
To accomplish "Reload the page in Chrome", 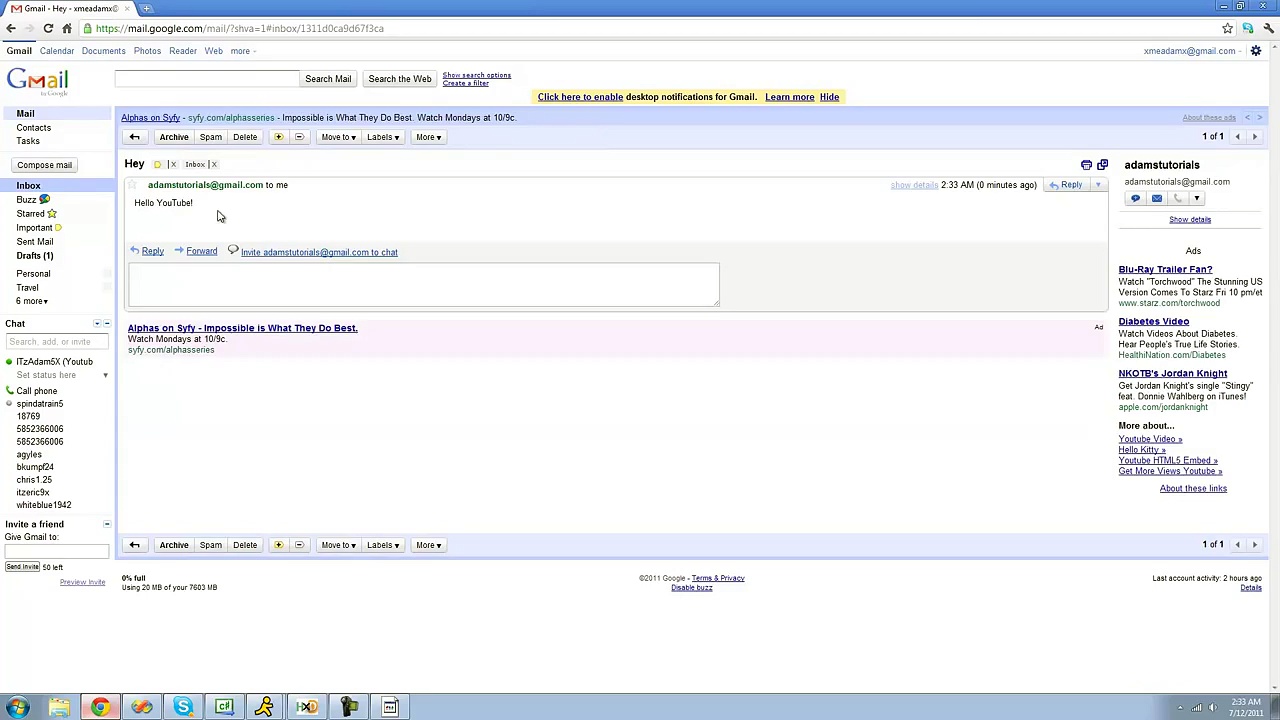I will (x=47, y=28).
